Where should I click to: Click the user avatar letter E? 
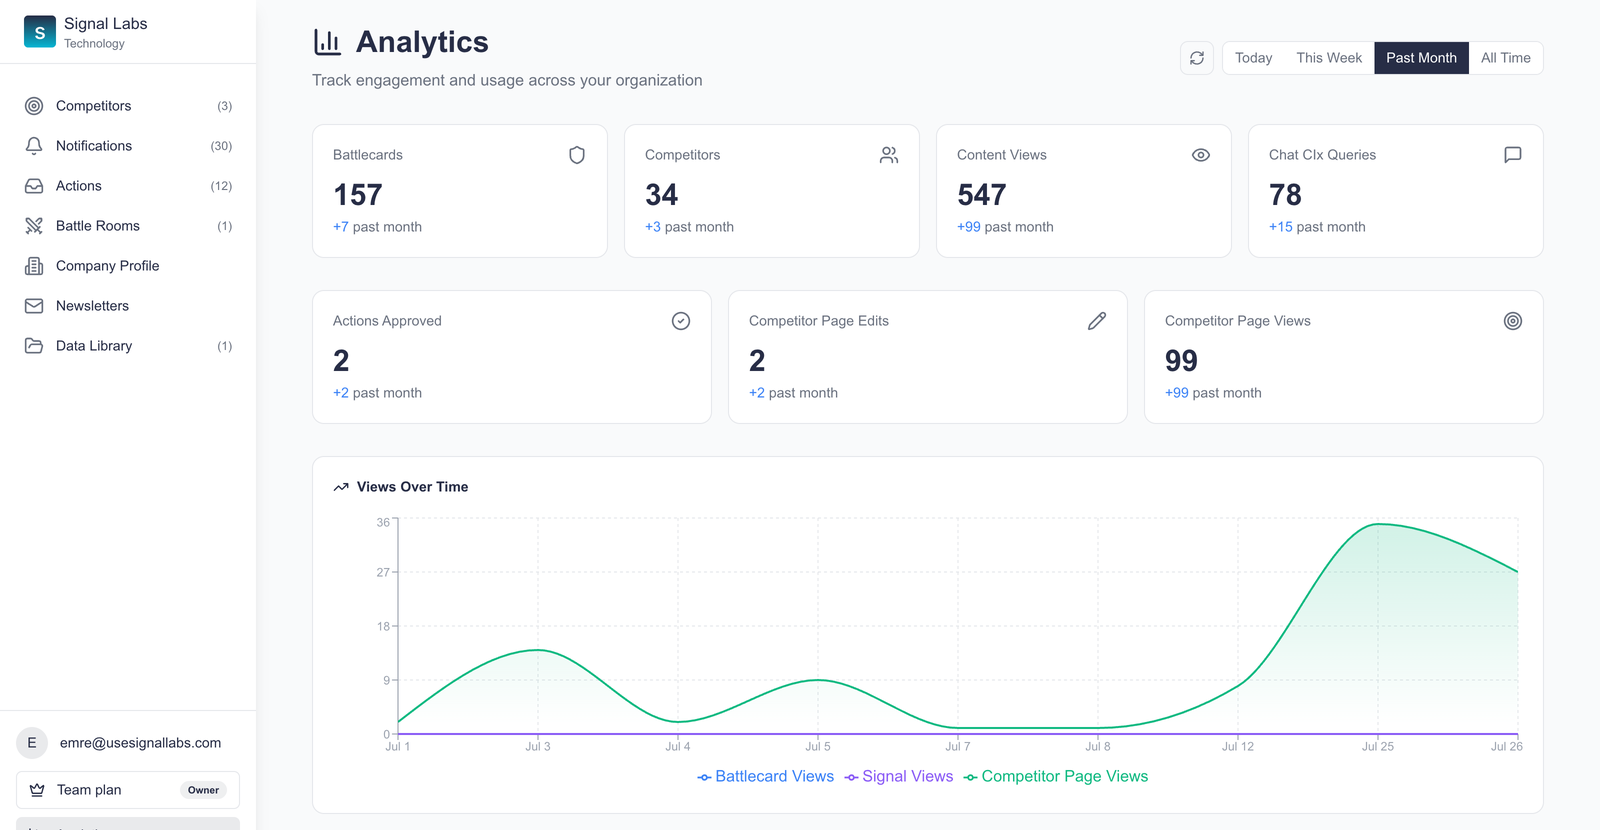click(x=32, y=743)
